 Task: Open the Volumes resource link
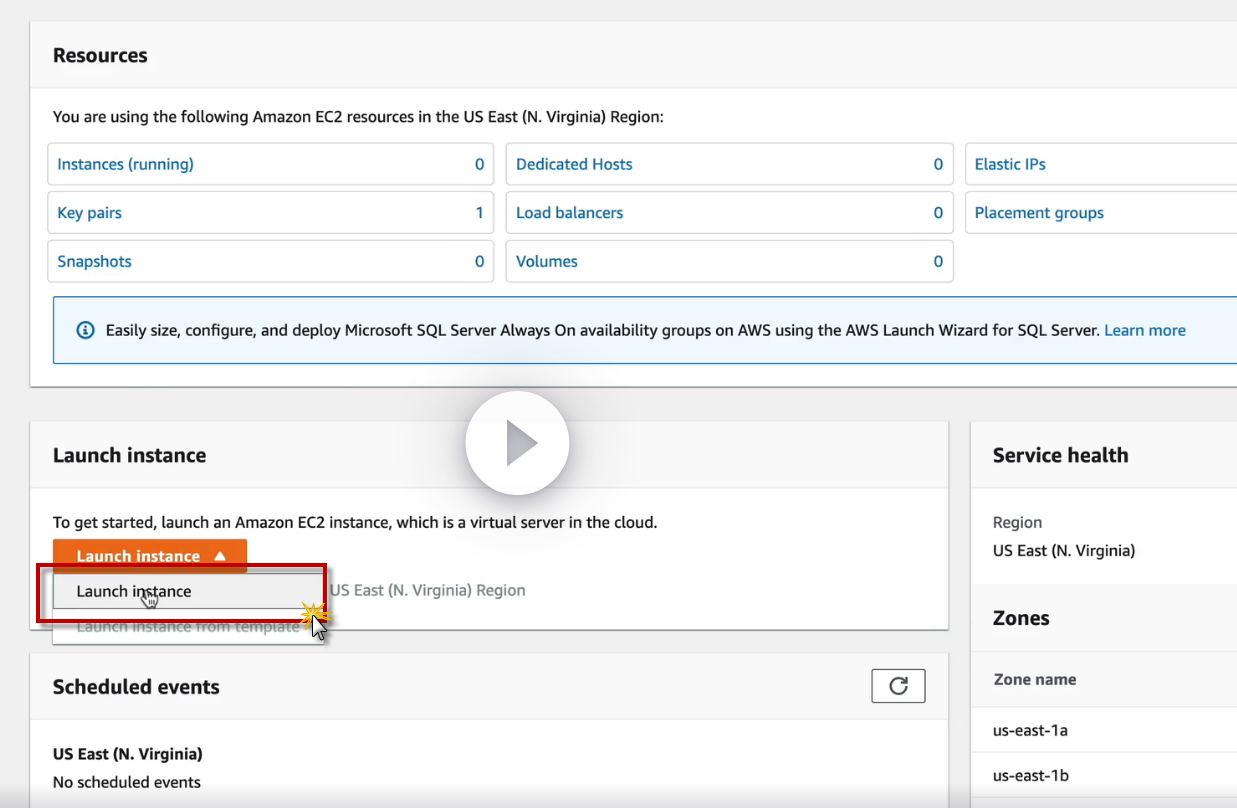click(547, 262)
